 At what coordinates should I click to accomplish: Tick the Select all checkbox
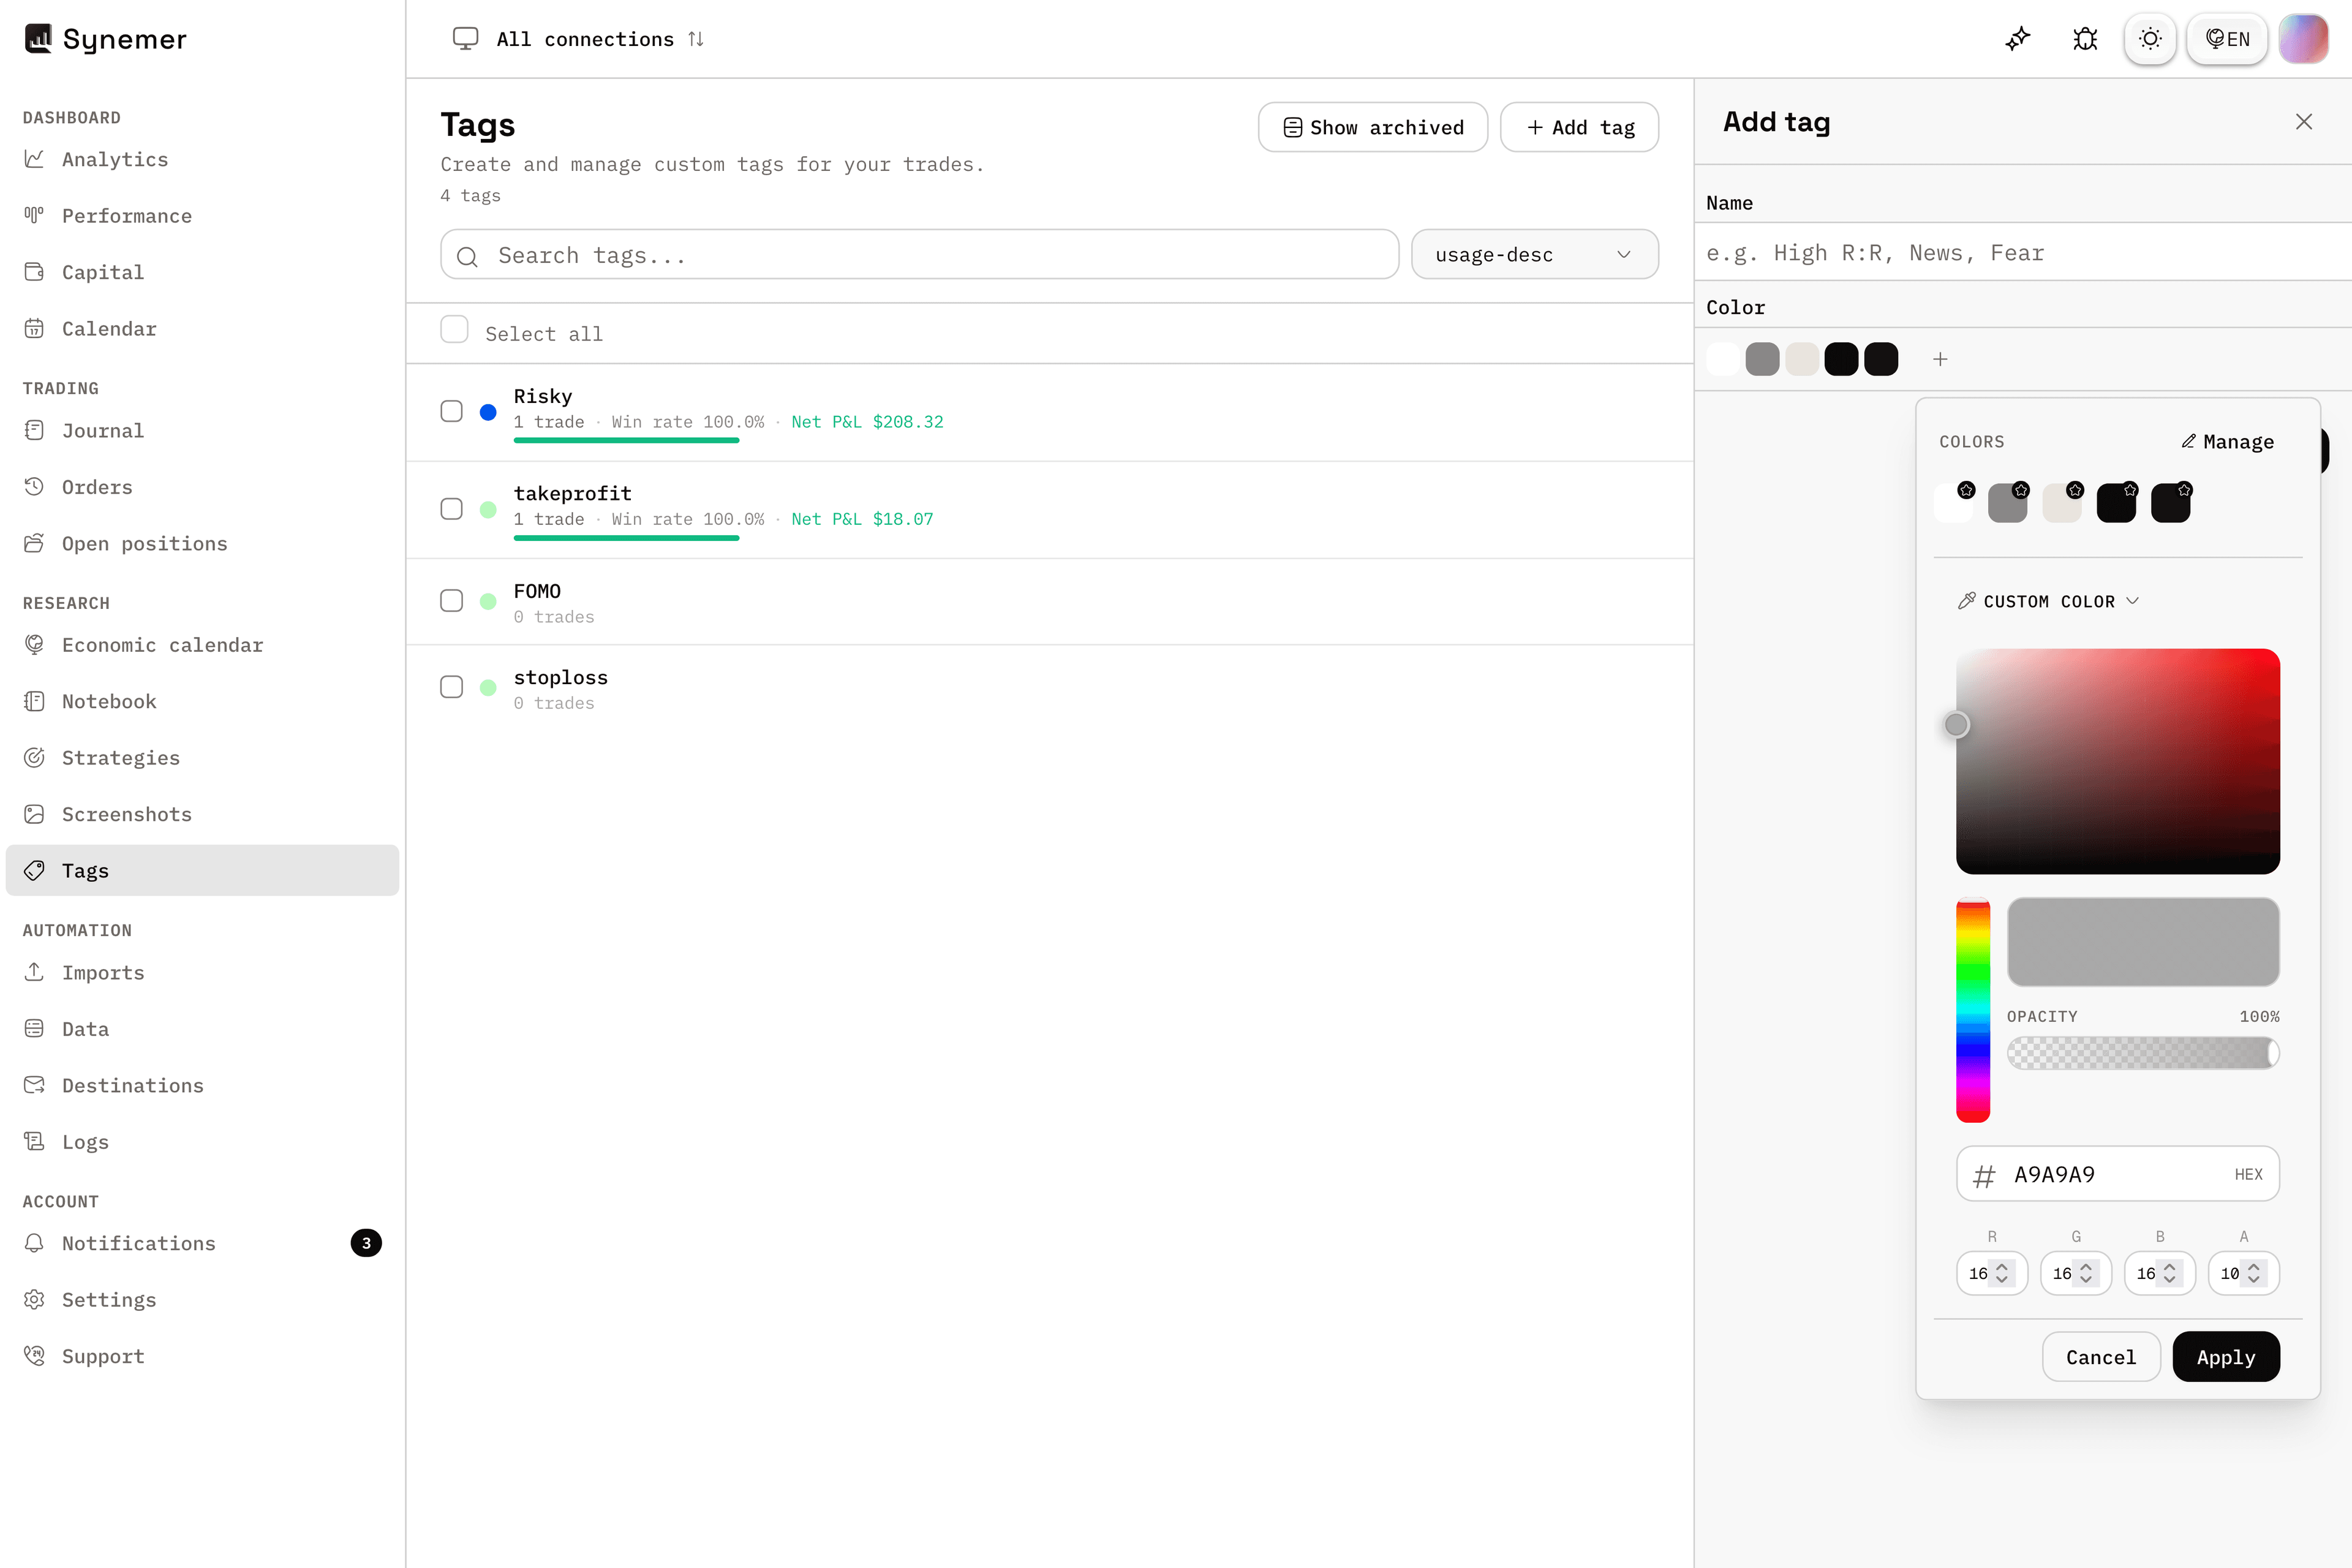454,330
